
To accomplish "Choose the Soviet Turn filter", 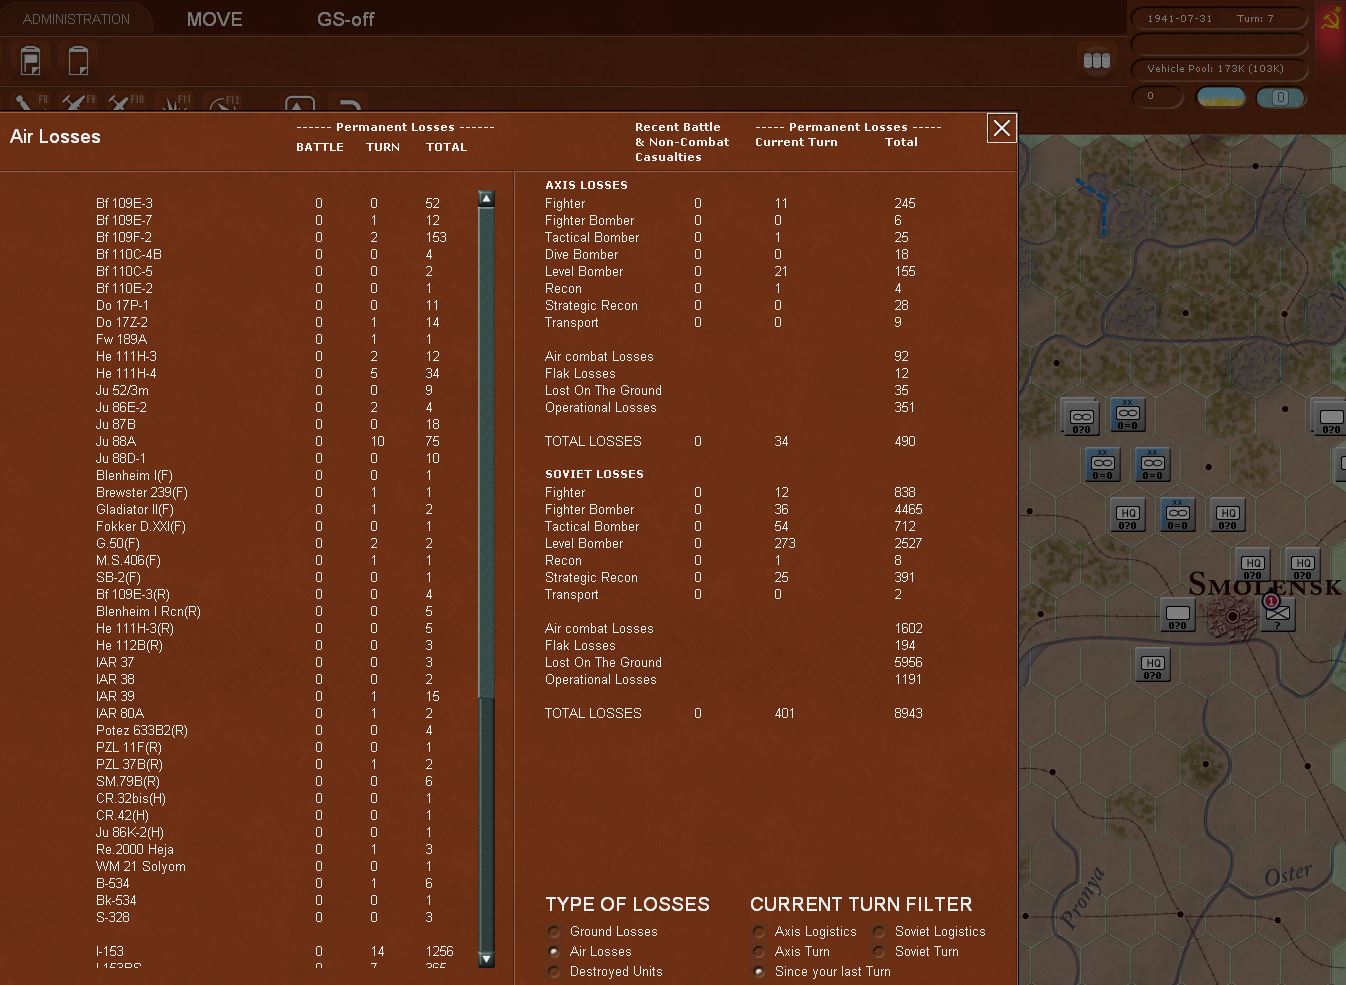I will pyautogui.click(x=916, y=951).
